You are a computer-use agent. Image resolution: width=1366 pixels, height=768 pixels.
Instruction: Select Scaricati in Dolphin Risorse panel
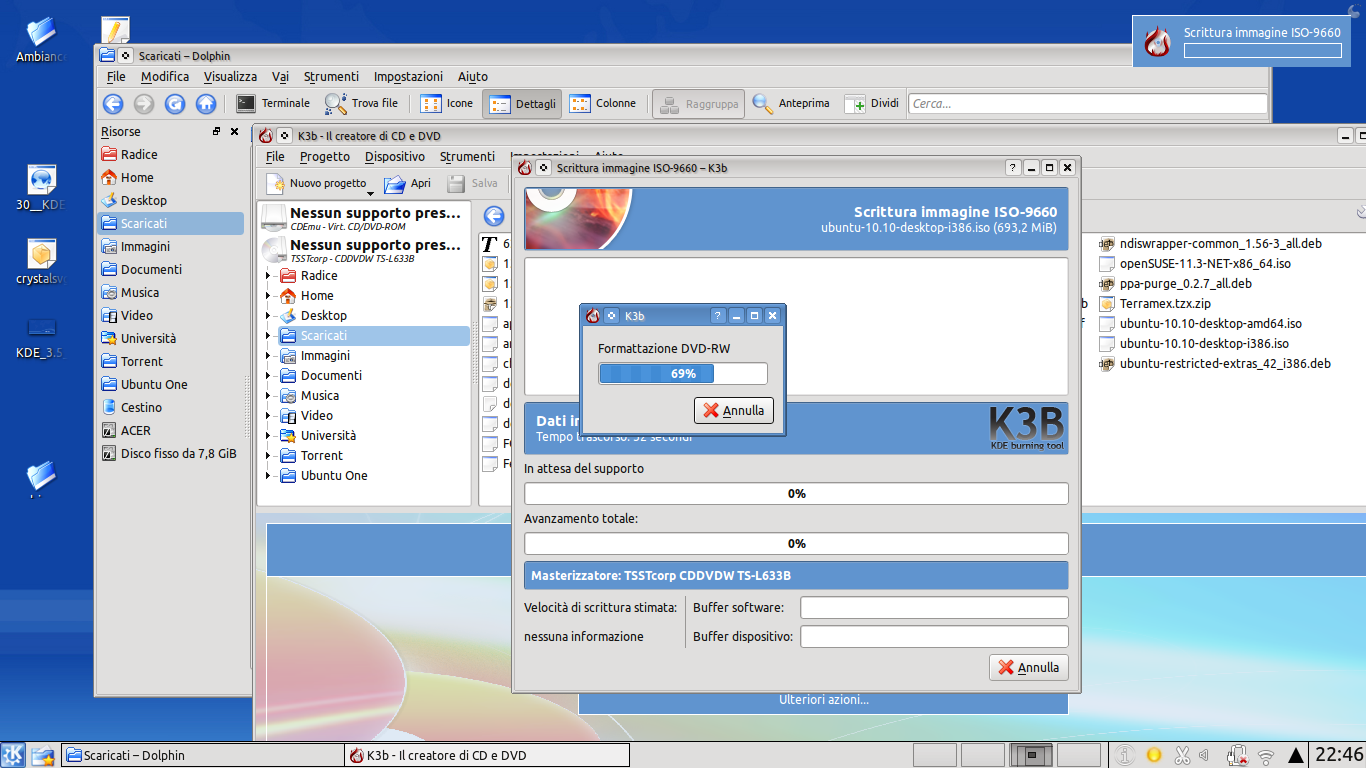(170, 223)
